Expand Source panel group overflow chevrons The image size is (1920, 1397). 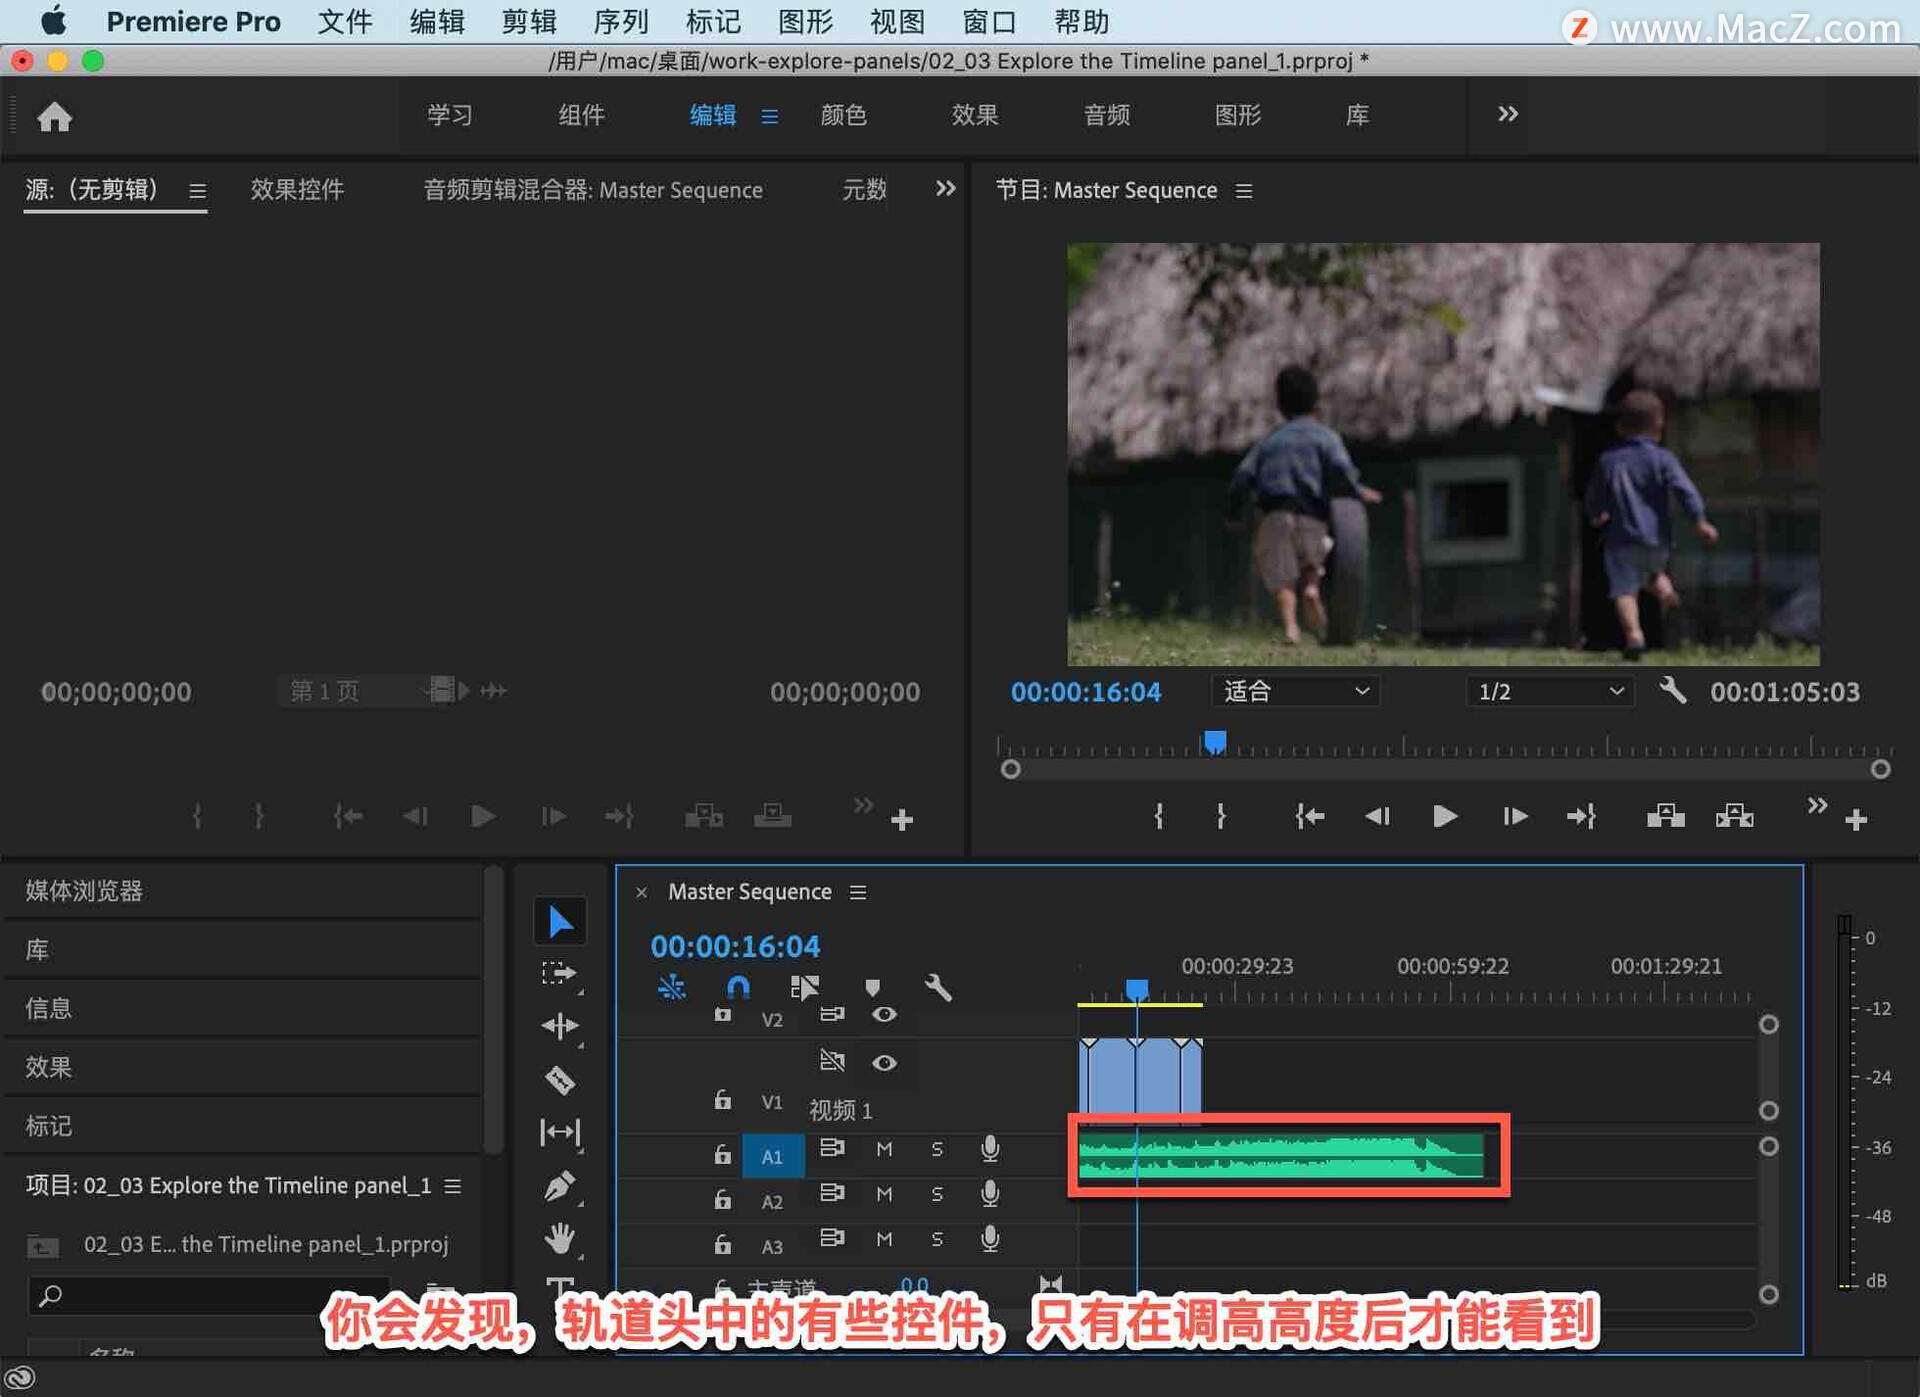tap(945, 188)
